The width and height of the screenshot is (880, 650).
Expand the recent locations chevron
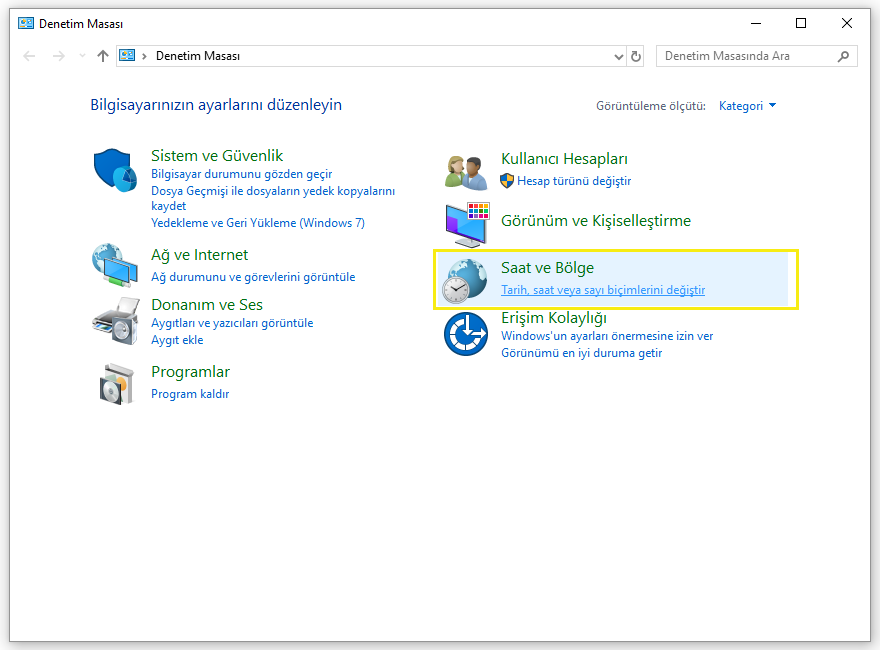click(82, 56)
